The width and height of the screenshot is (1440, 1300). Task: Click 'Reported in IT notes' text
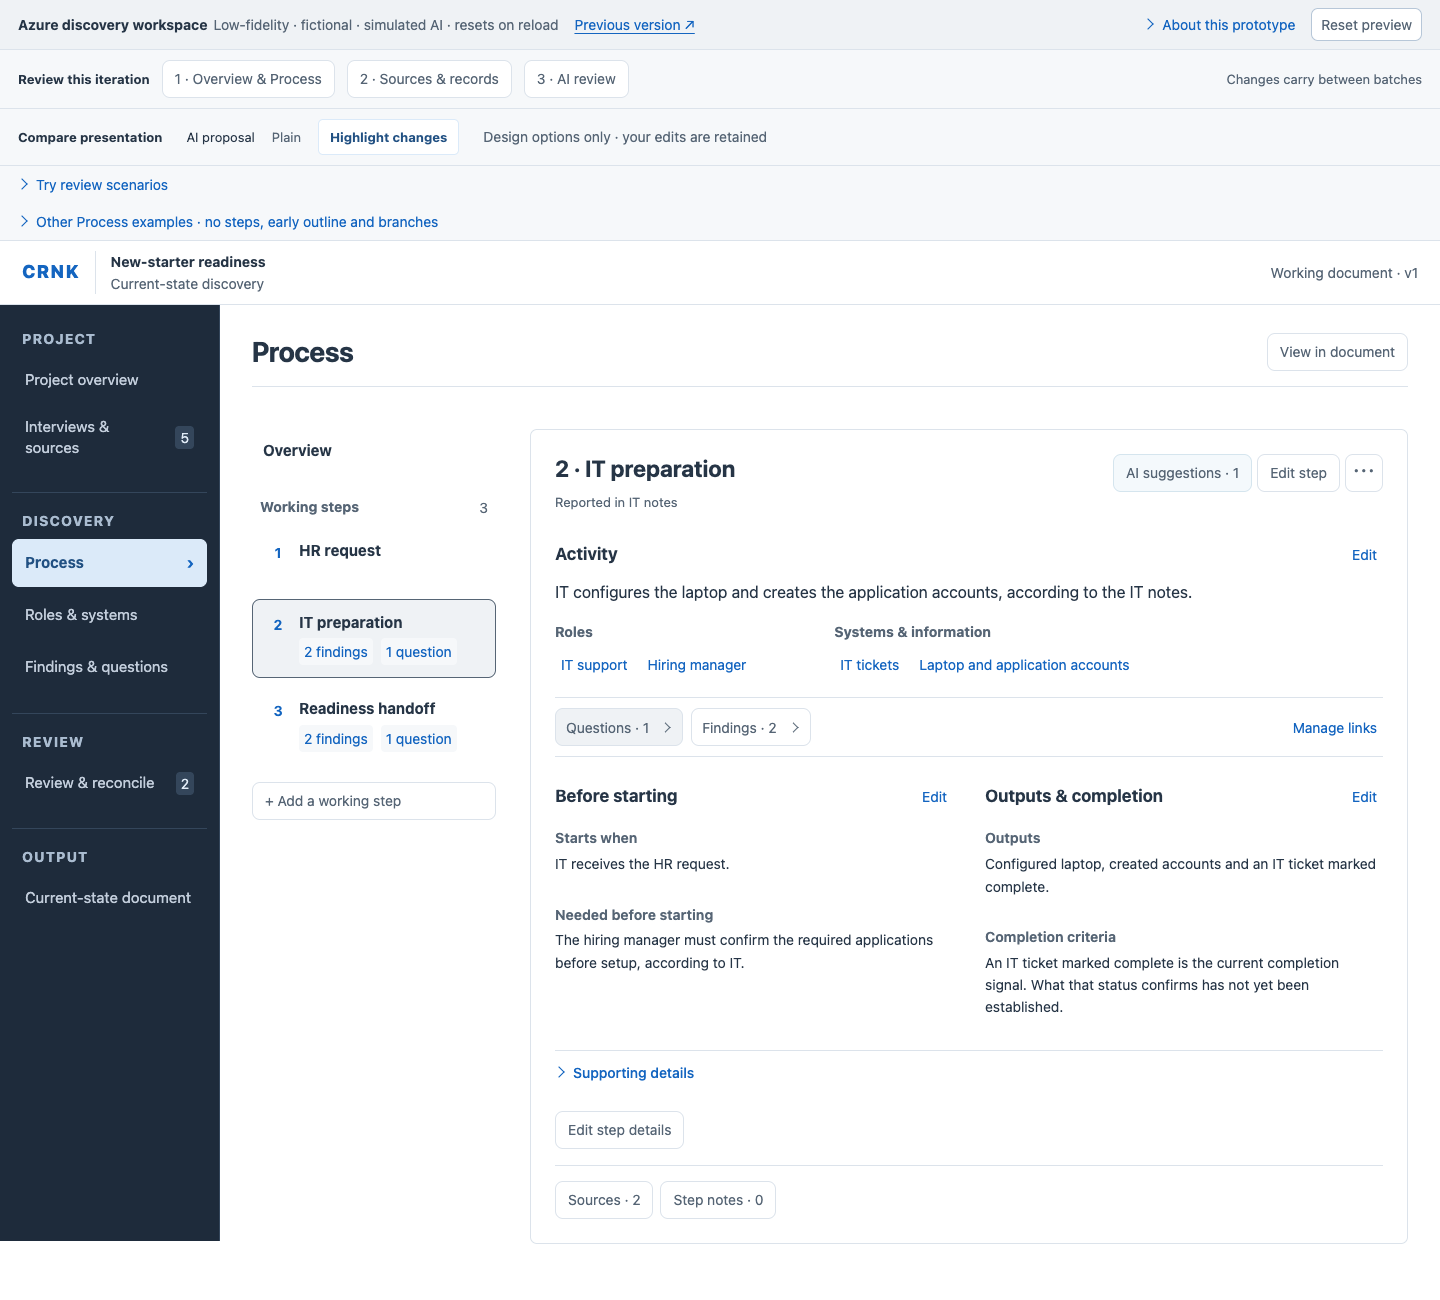pyautogui.click(x=616, y=503)
